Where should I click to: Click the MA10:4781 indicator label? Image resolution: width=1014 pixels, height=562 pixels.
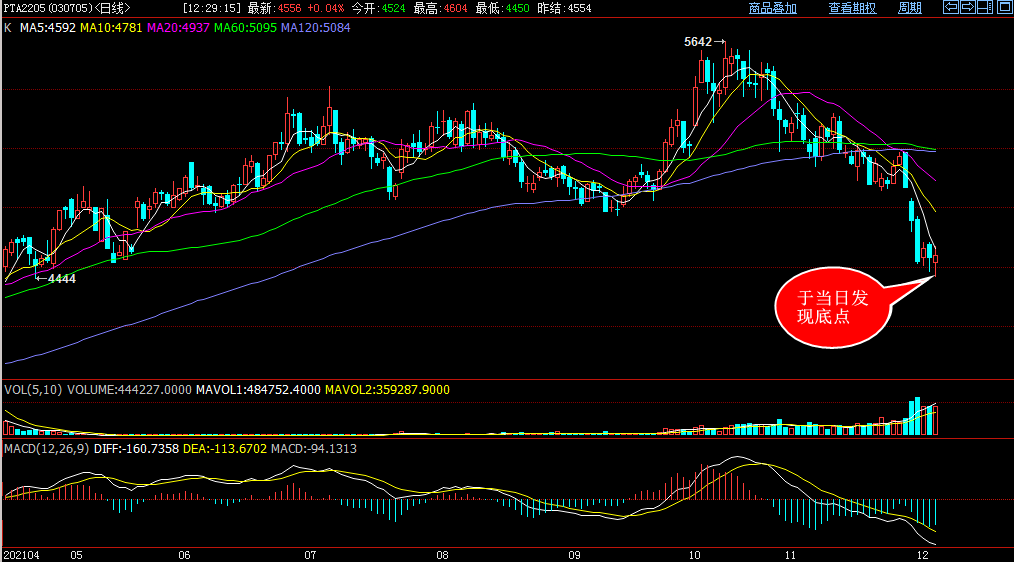111,28
